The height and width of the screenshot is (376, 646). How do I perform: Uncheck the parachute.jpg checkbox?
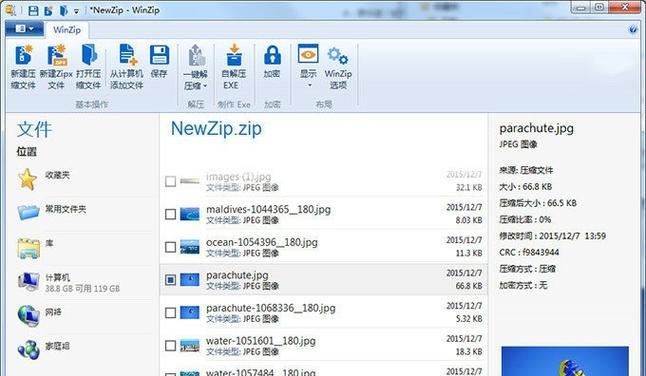(x=170, y=280)
